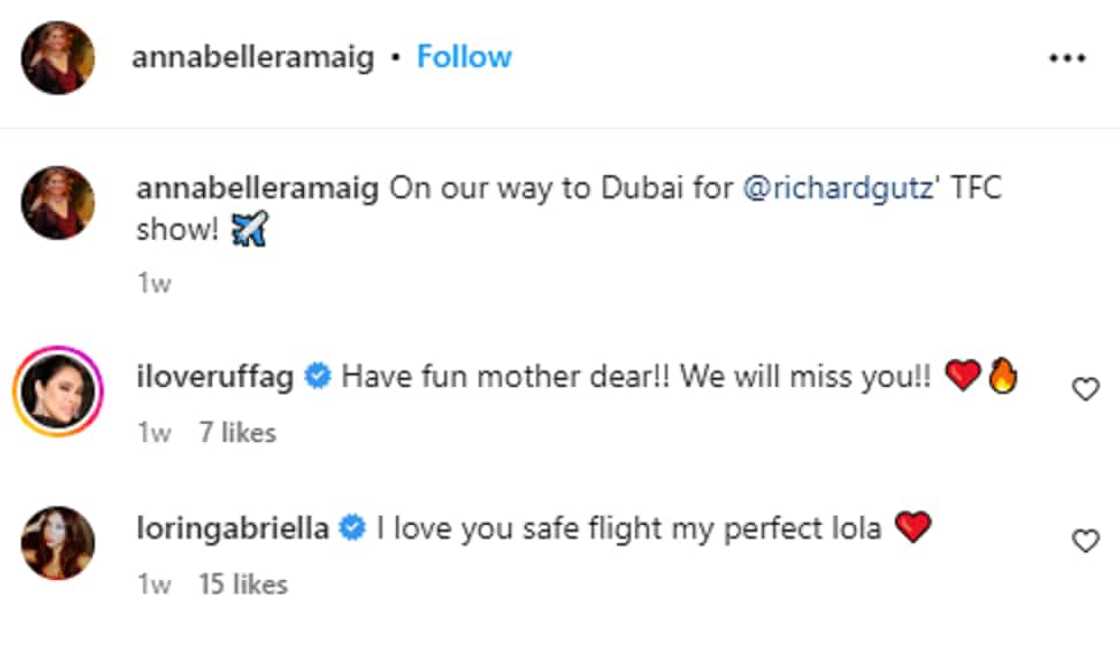Like loringabriella's comment with the heart
Viewport: 1120px width, 653px height.
(1085, 541)
